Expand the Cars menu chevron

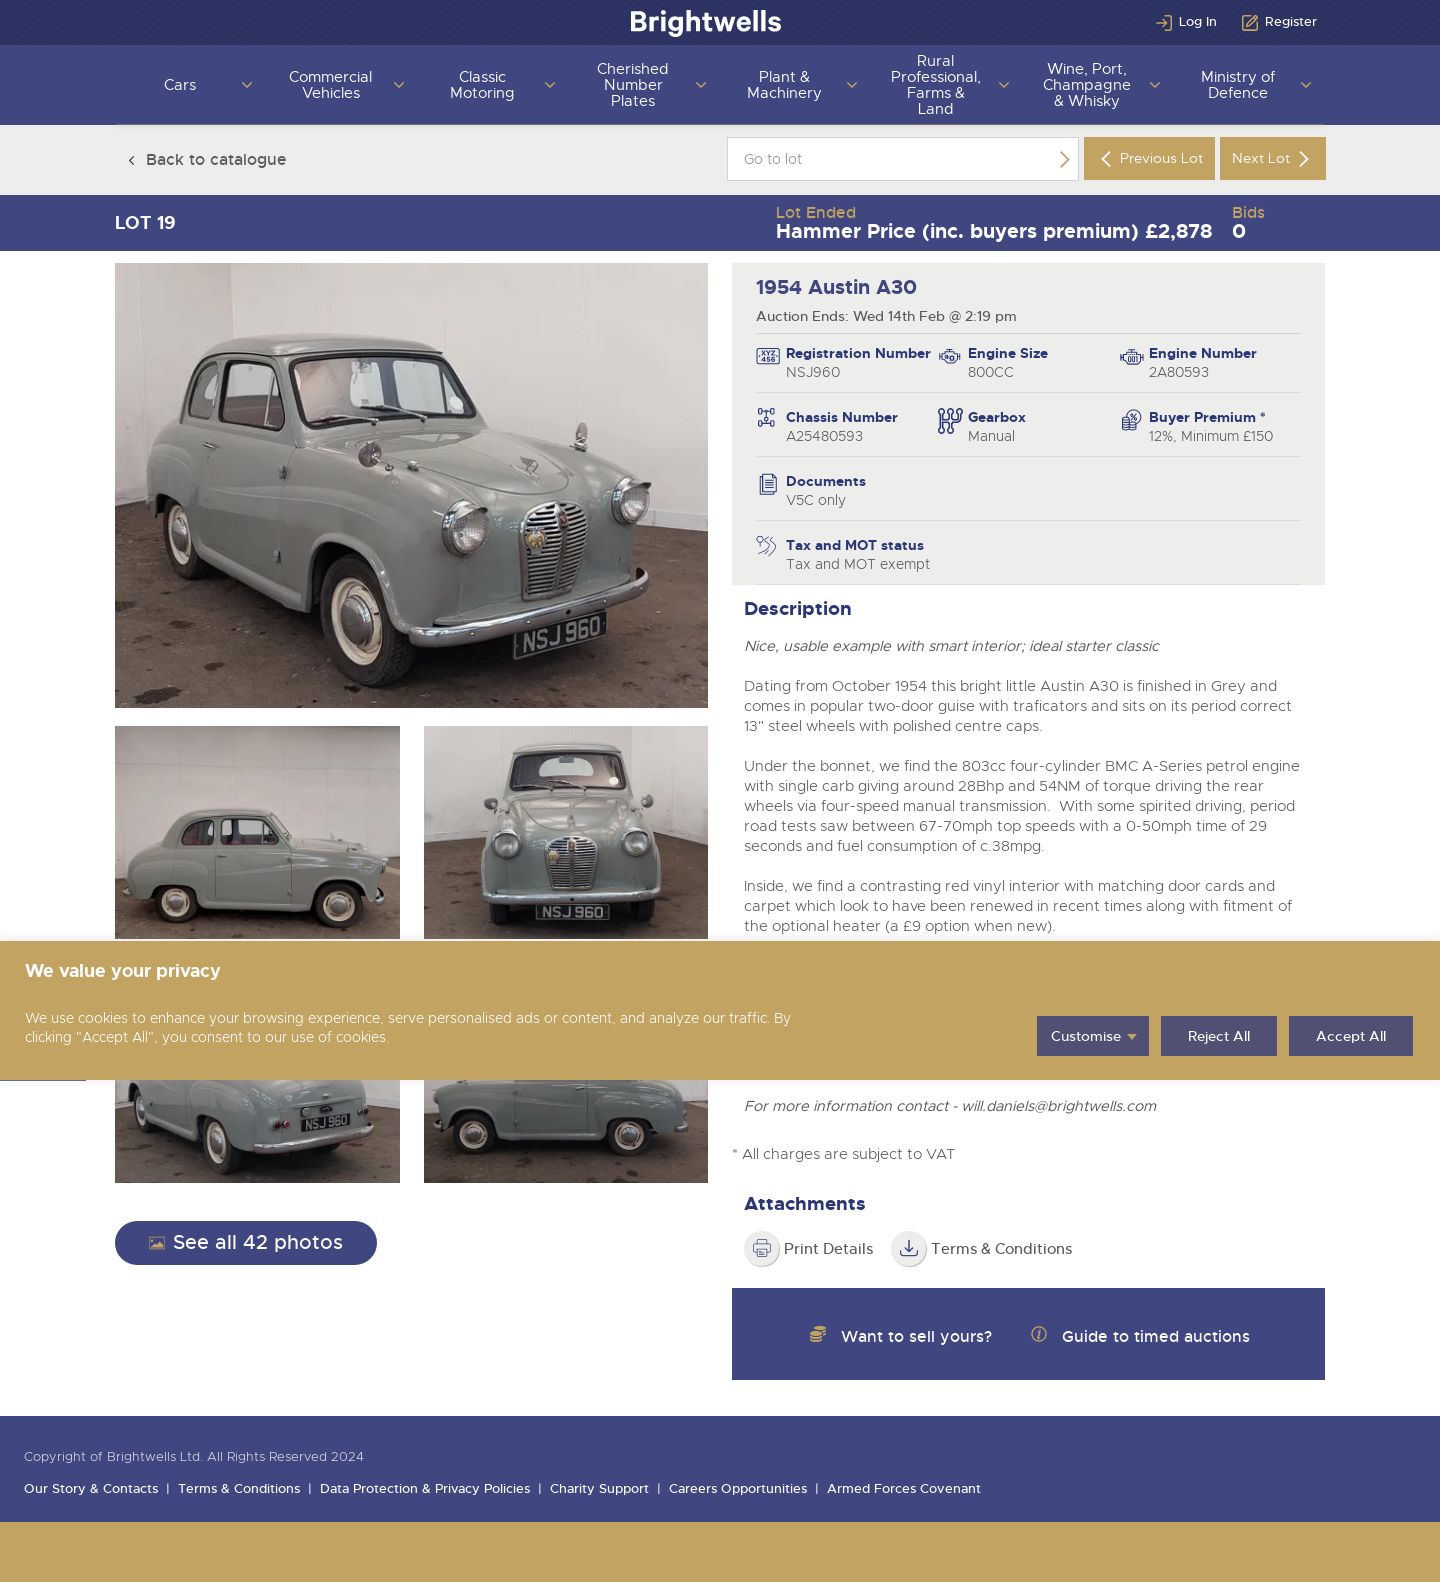click(x=247, y=85)
